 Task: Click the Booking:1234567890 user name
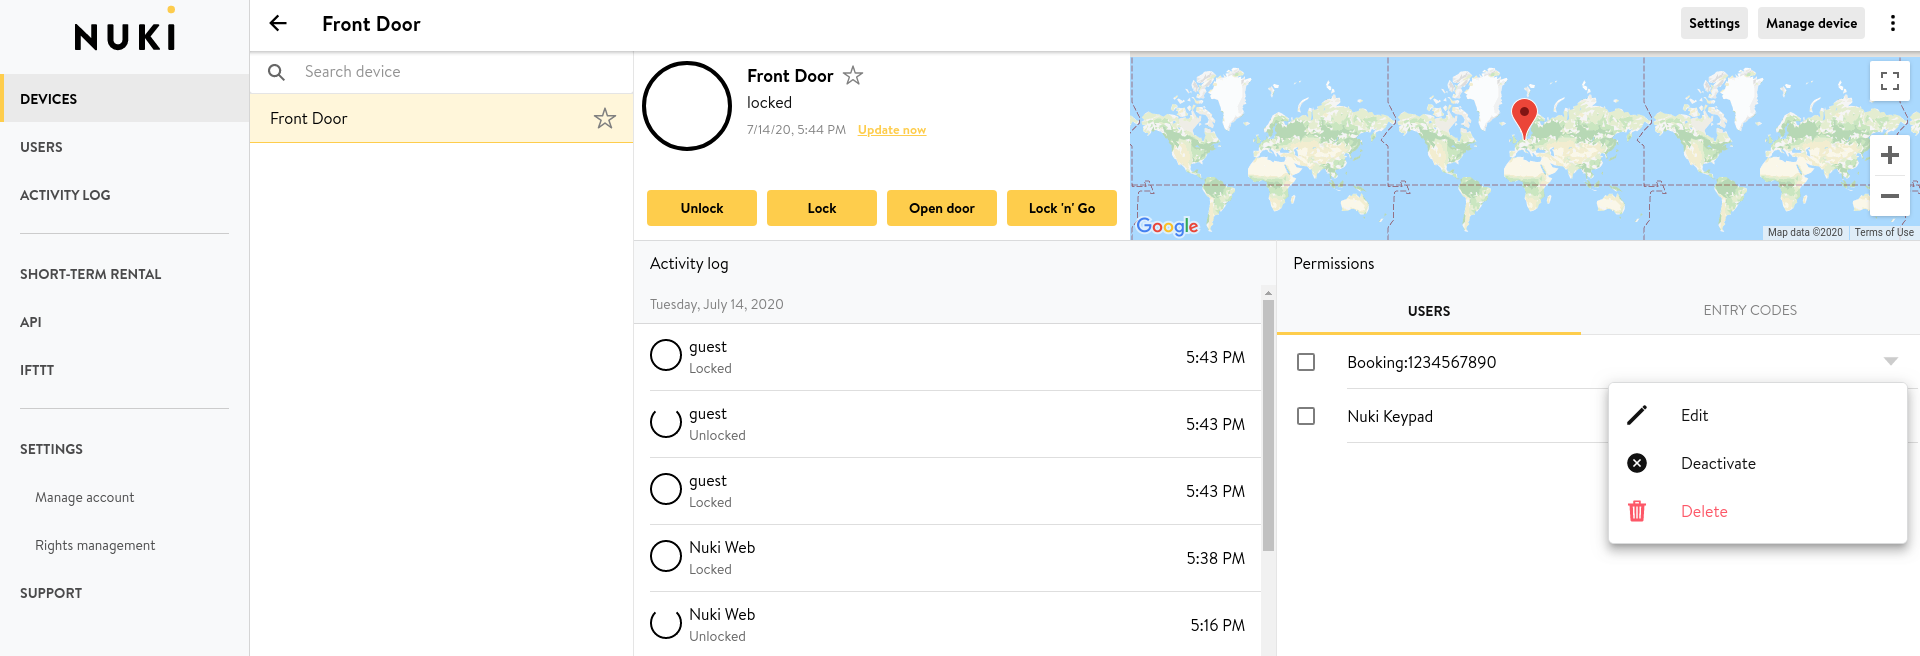pos(1422,362)
